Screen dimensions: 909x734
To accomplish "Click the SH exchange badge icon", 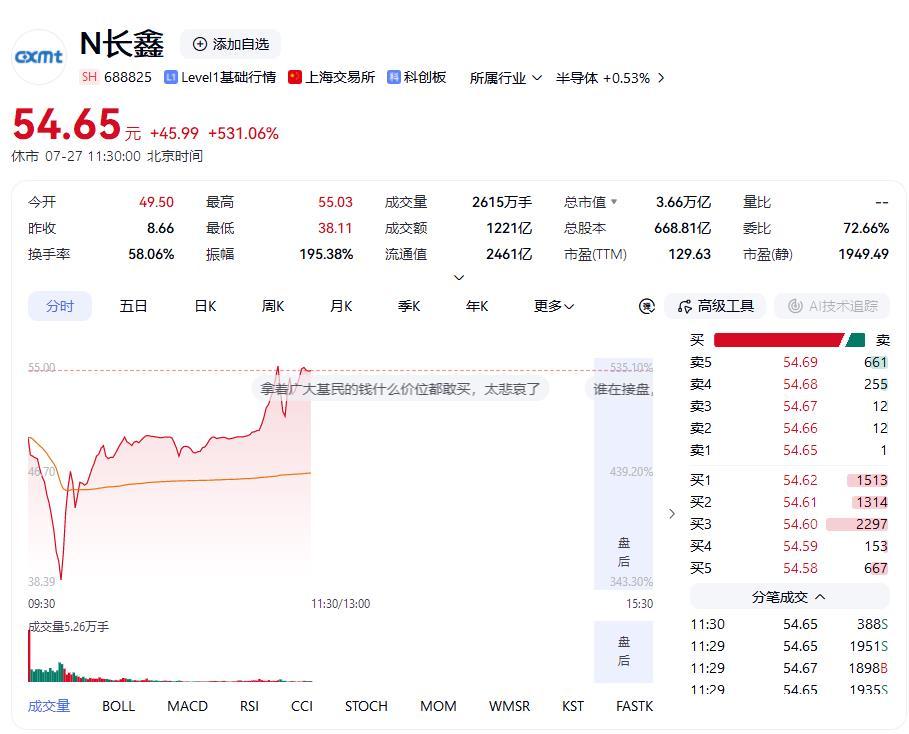I will pyautogui.click(x=89, y=77).
